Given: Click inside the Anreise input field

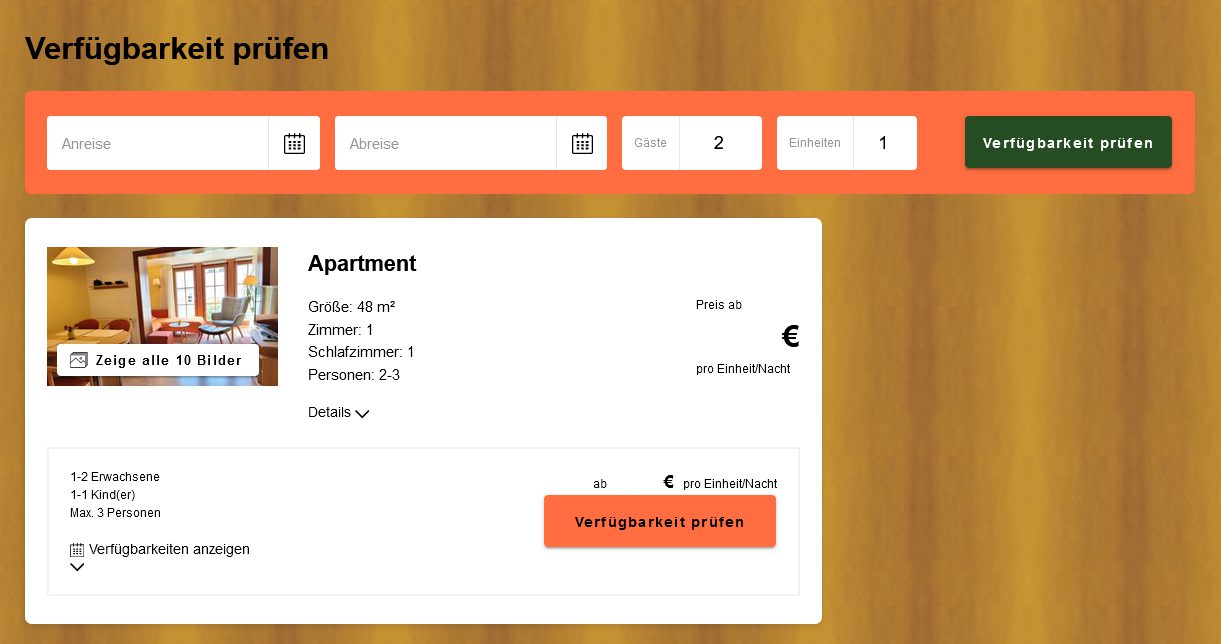Looking at the screenshot, I should click(x=157, y=143).
